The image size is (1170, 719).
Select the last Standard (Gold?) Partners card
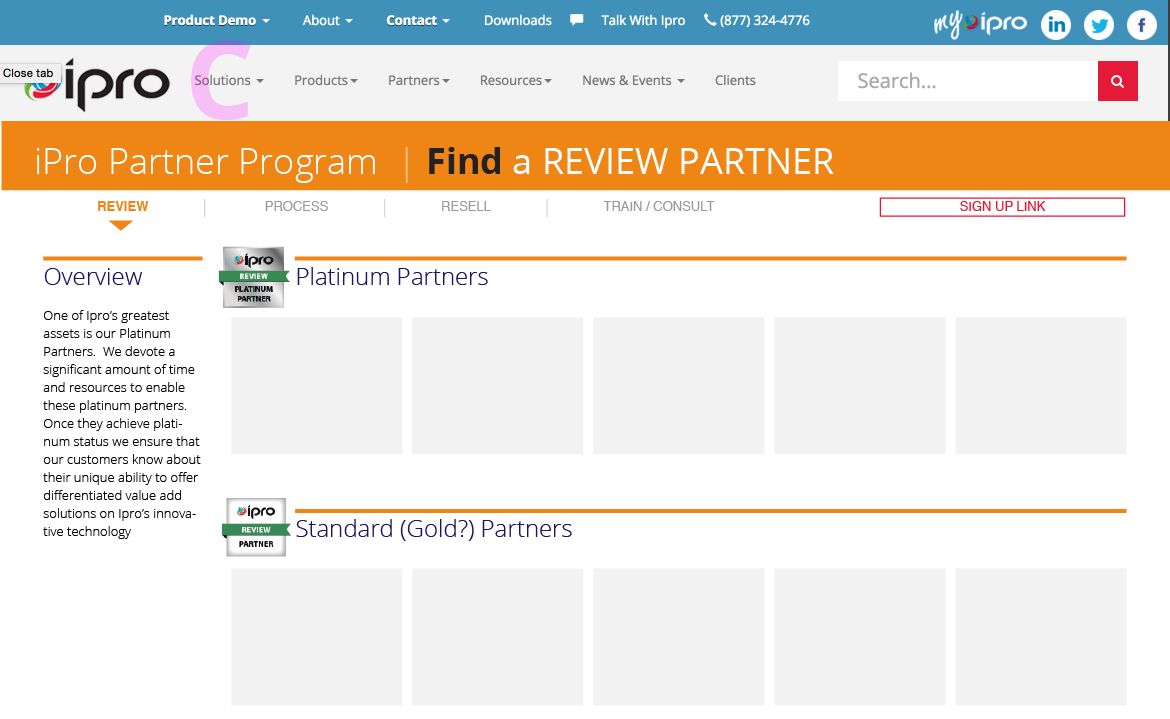click(1041, 637)
